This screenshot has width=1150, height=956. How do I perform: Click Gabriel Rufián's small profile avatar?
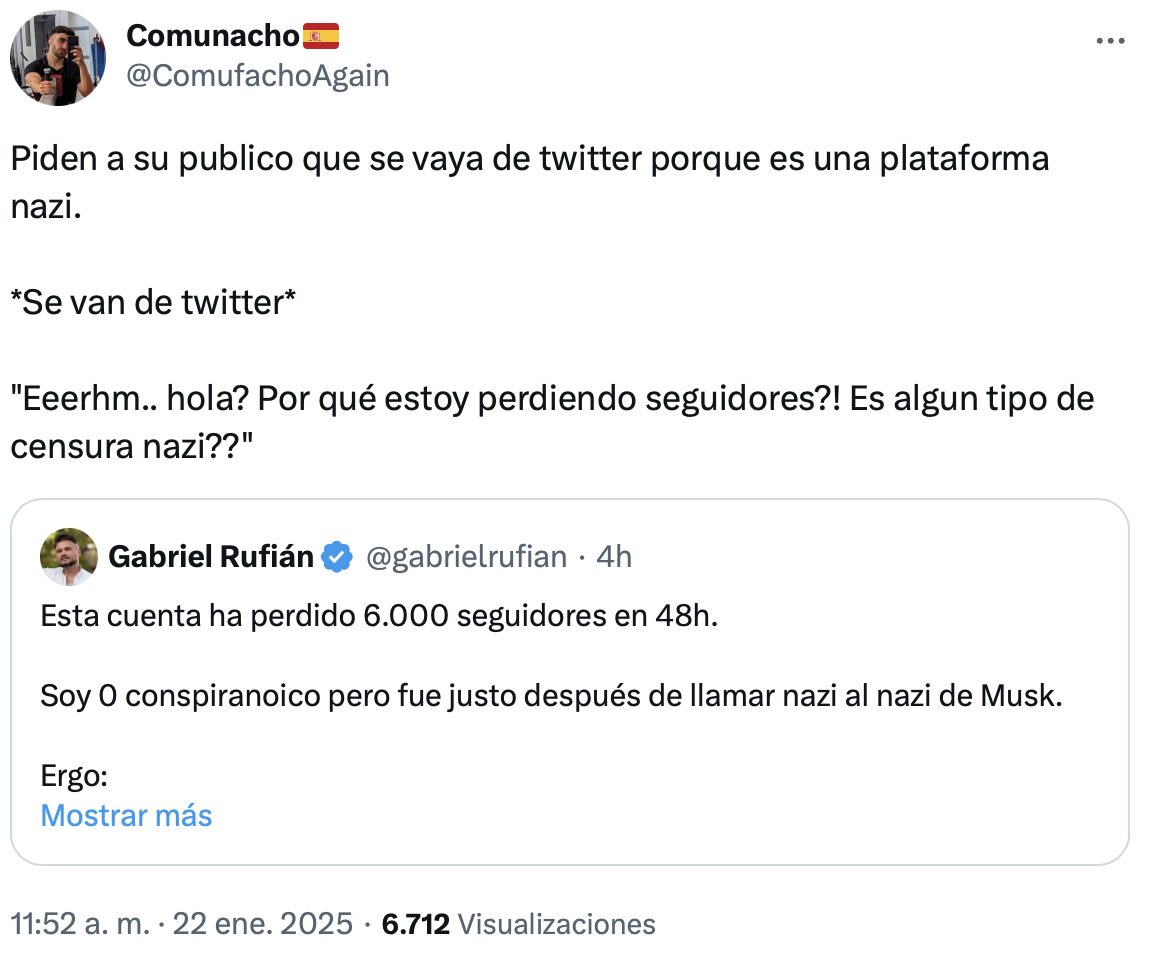pos(69,557)
